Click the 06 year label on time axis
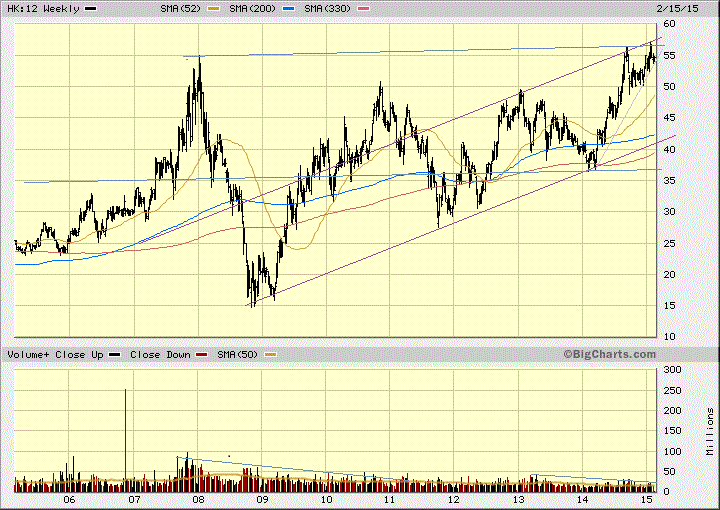The height and width of the screenshot is (510, 720). [x=69, y=500]
